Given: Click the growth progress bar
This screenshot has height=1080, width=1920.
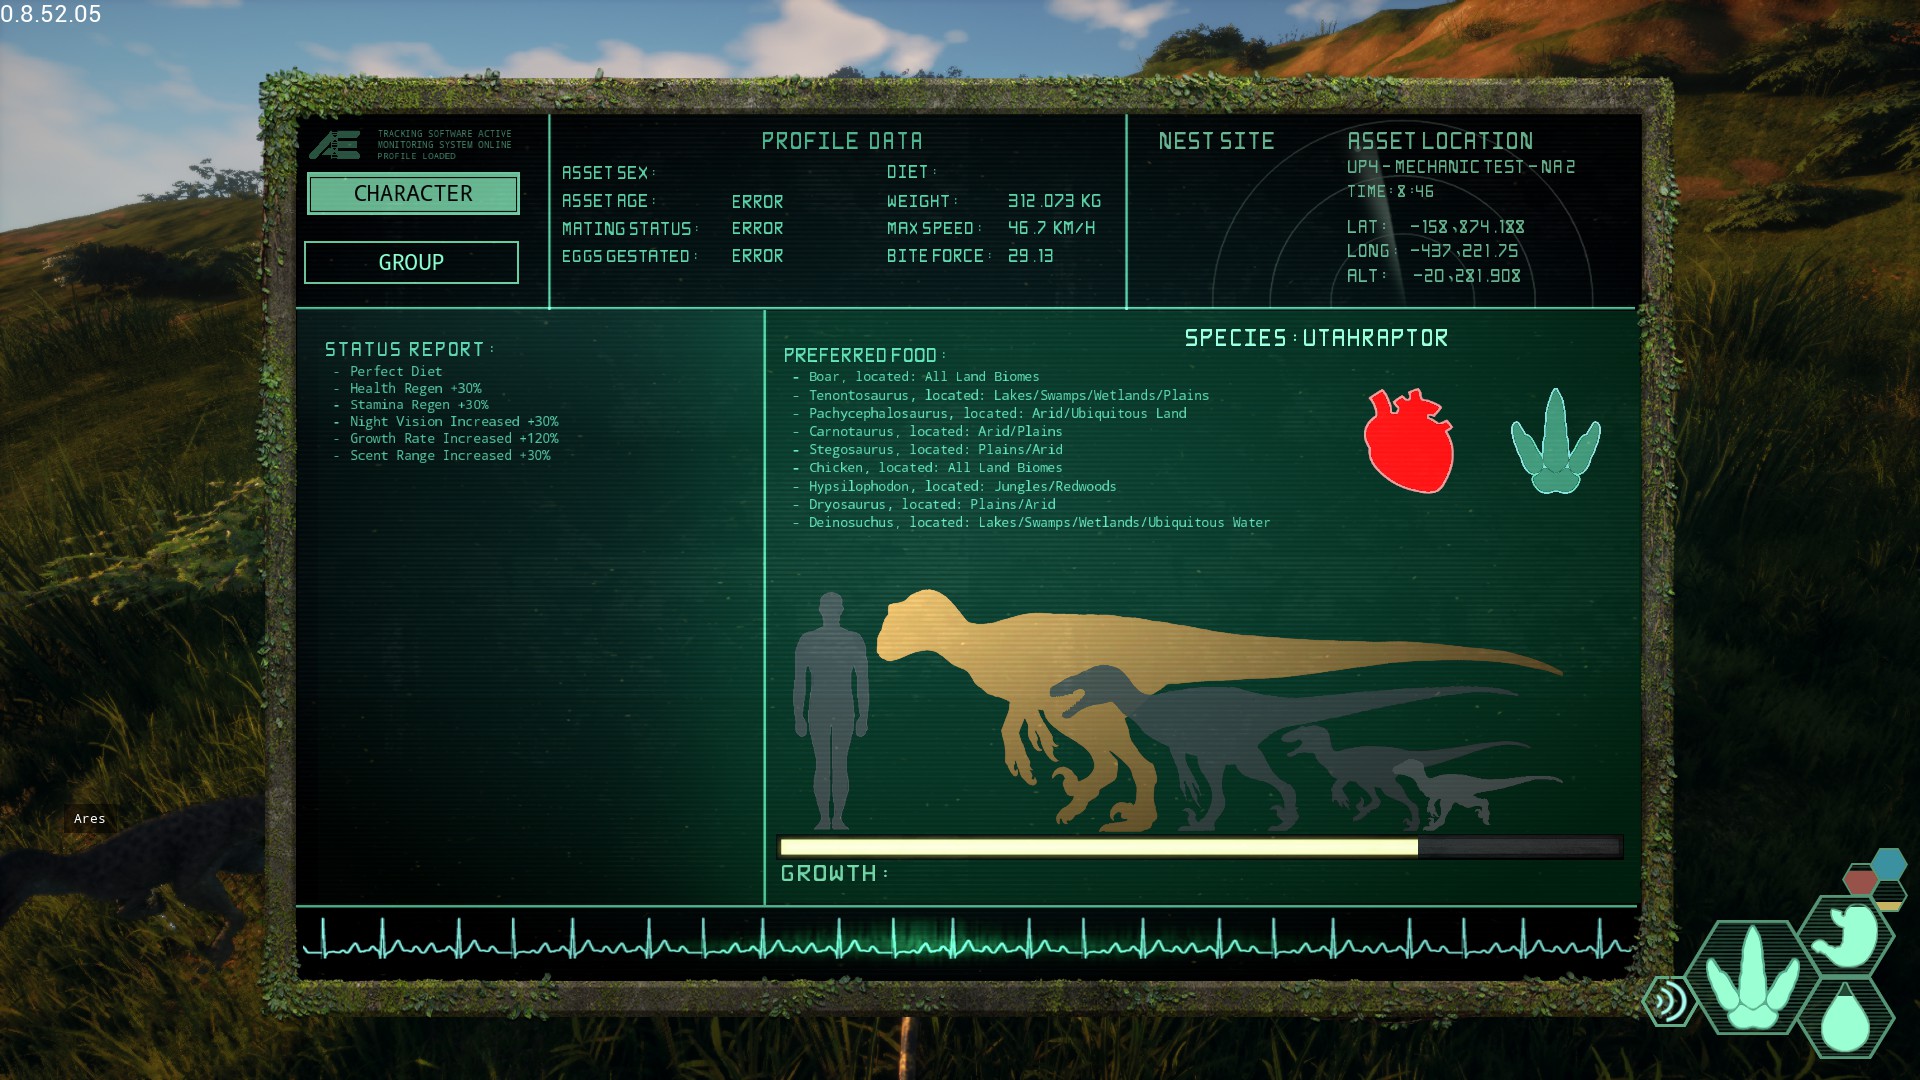Looking at the screenshot, I should click(x=1199, y=847).
